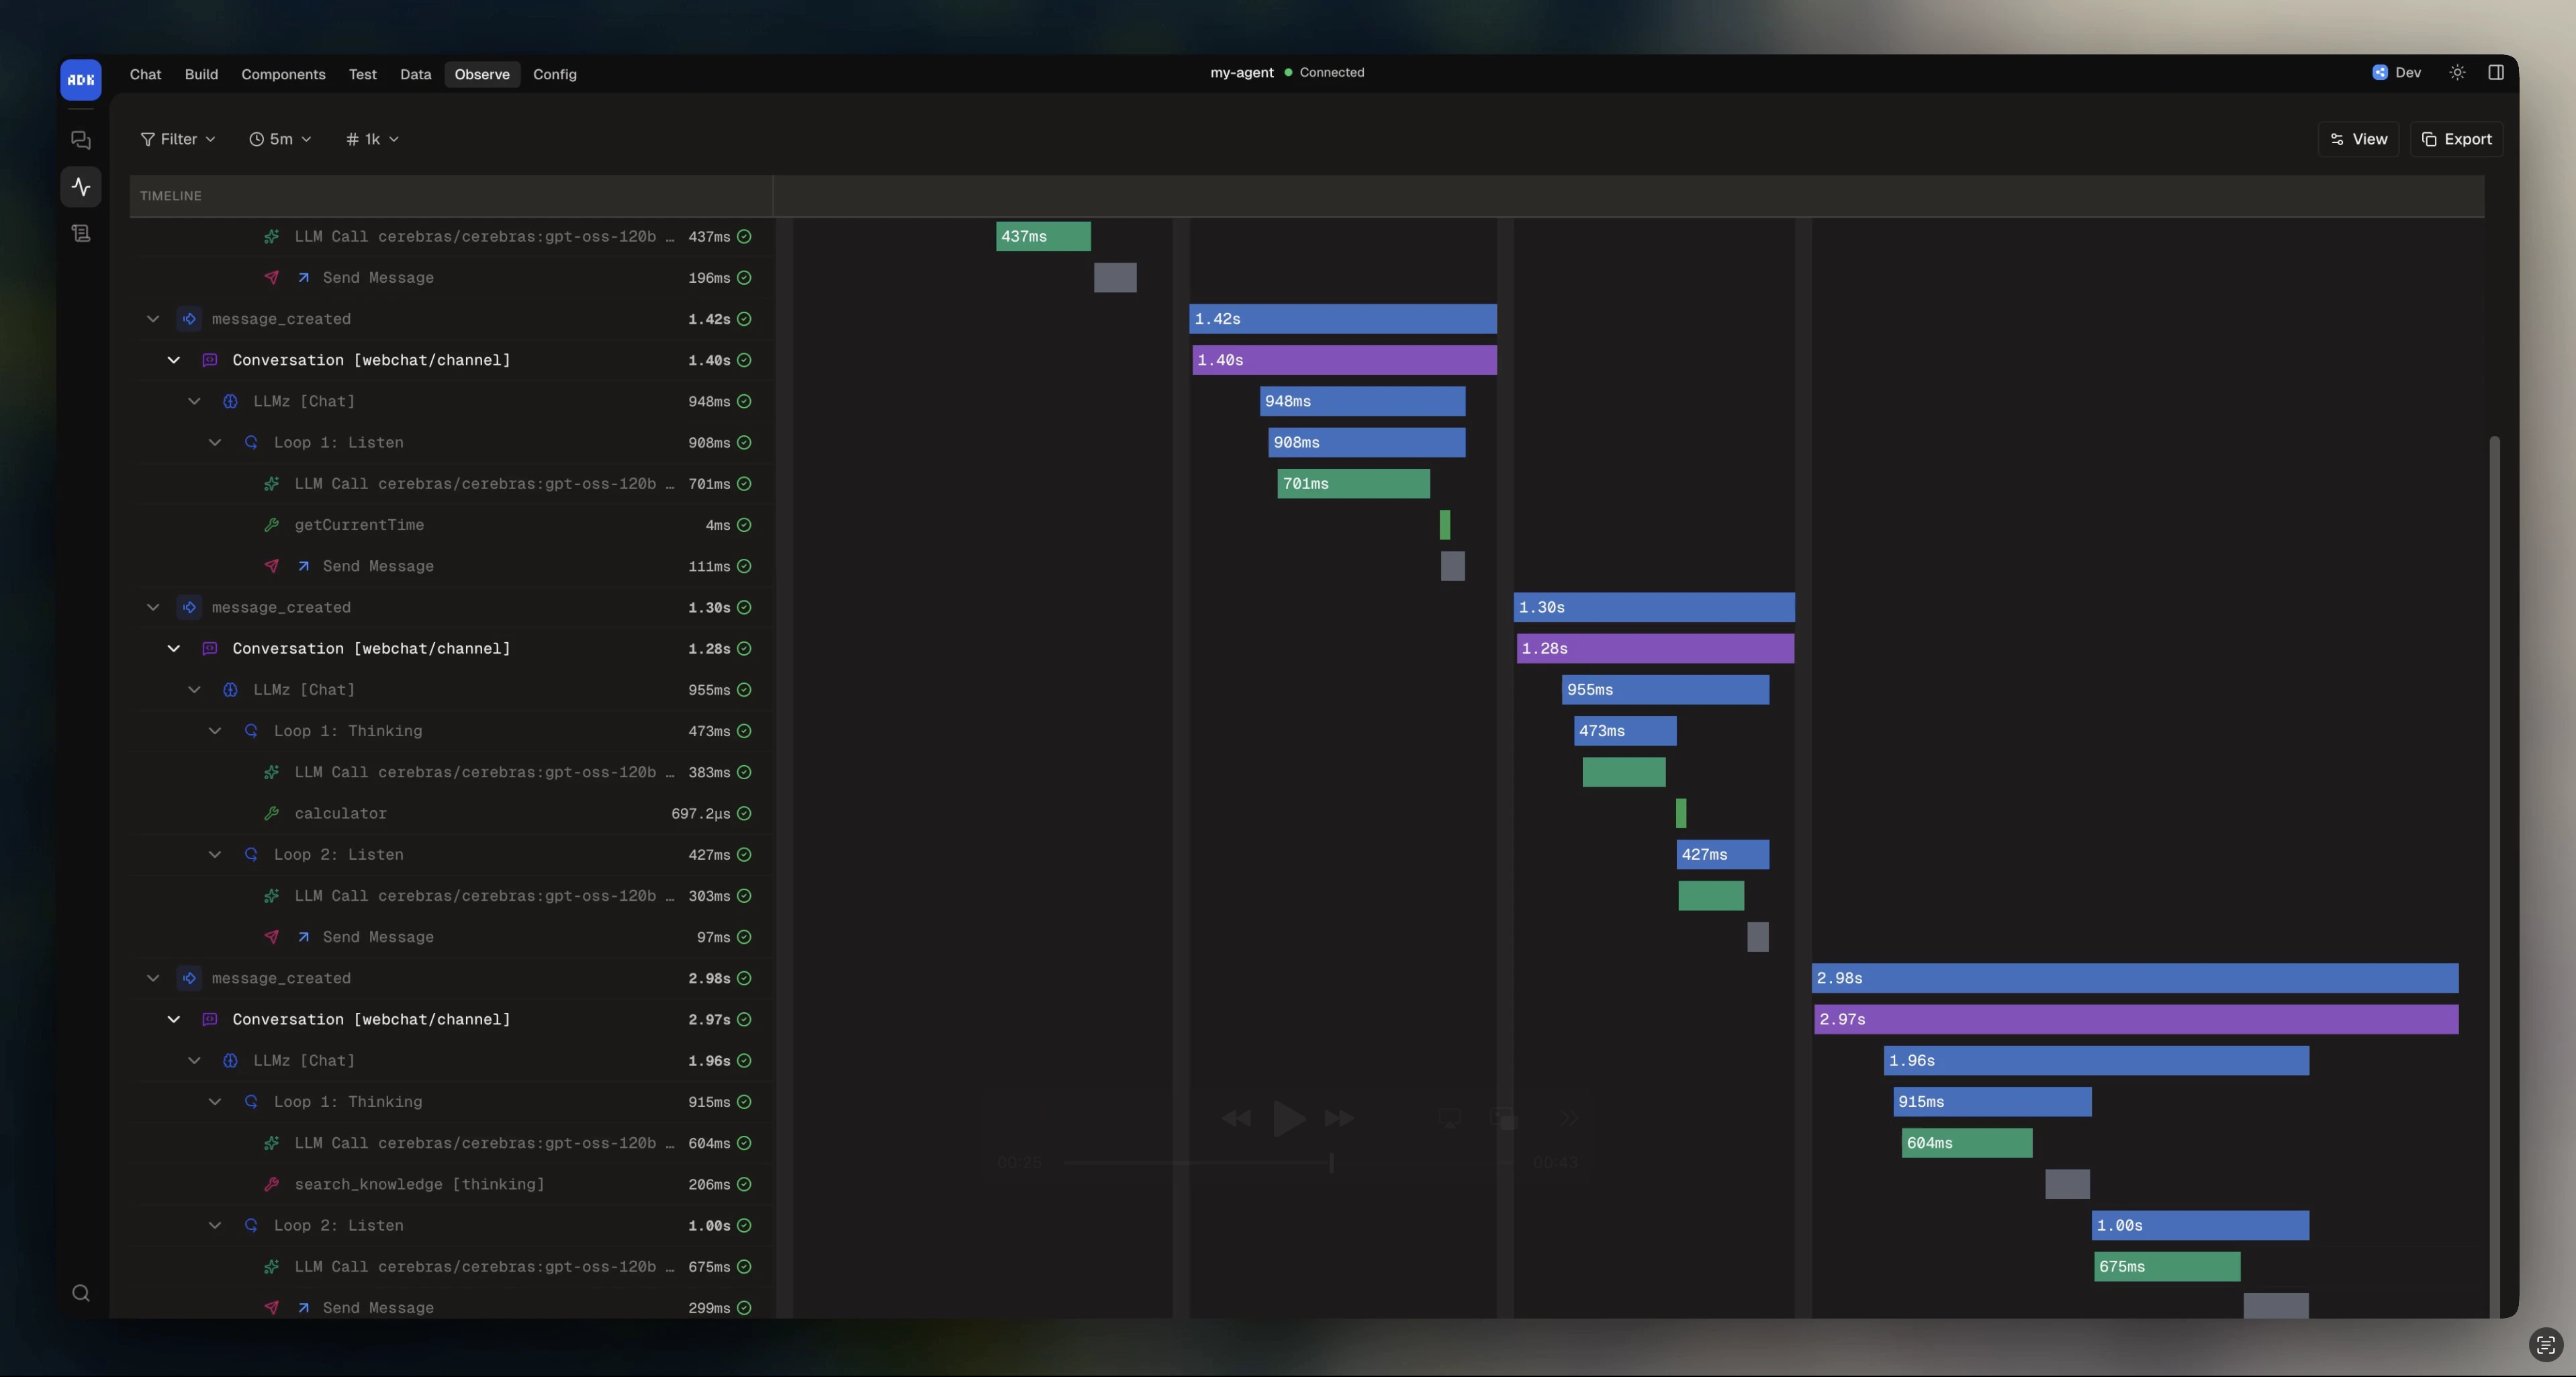Click the Dev environment label

(x=2408, y=72)
